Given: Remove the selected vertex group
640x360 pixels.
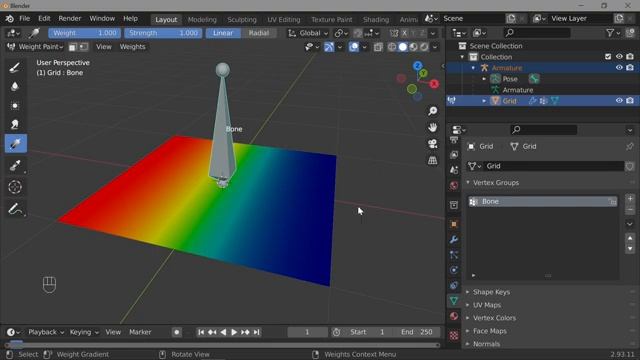Looking at the screenshot, I should 630,210.
